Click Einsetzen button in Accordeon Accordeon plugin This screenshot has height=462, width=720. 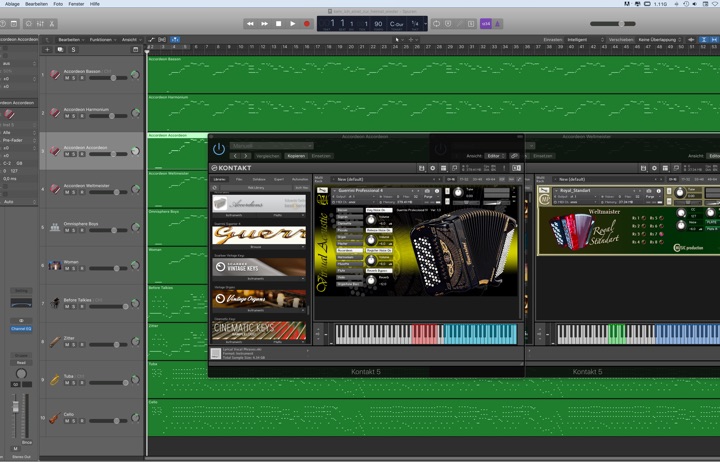(x=321, y=156)
